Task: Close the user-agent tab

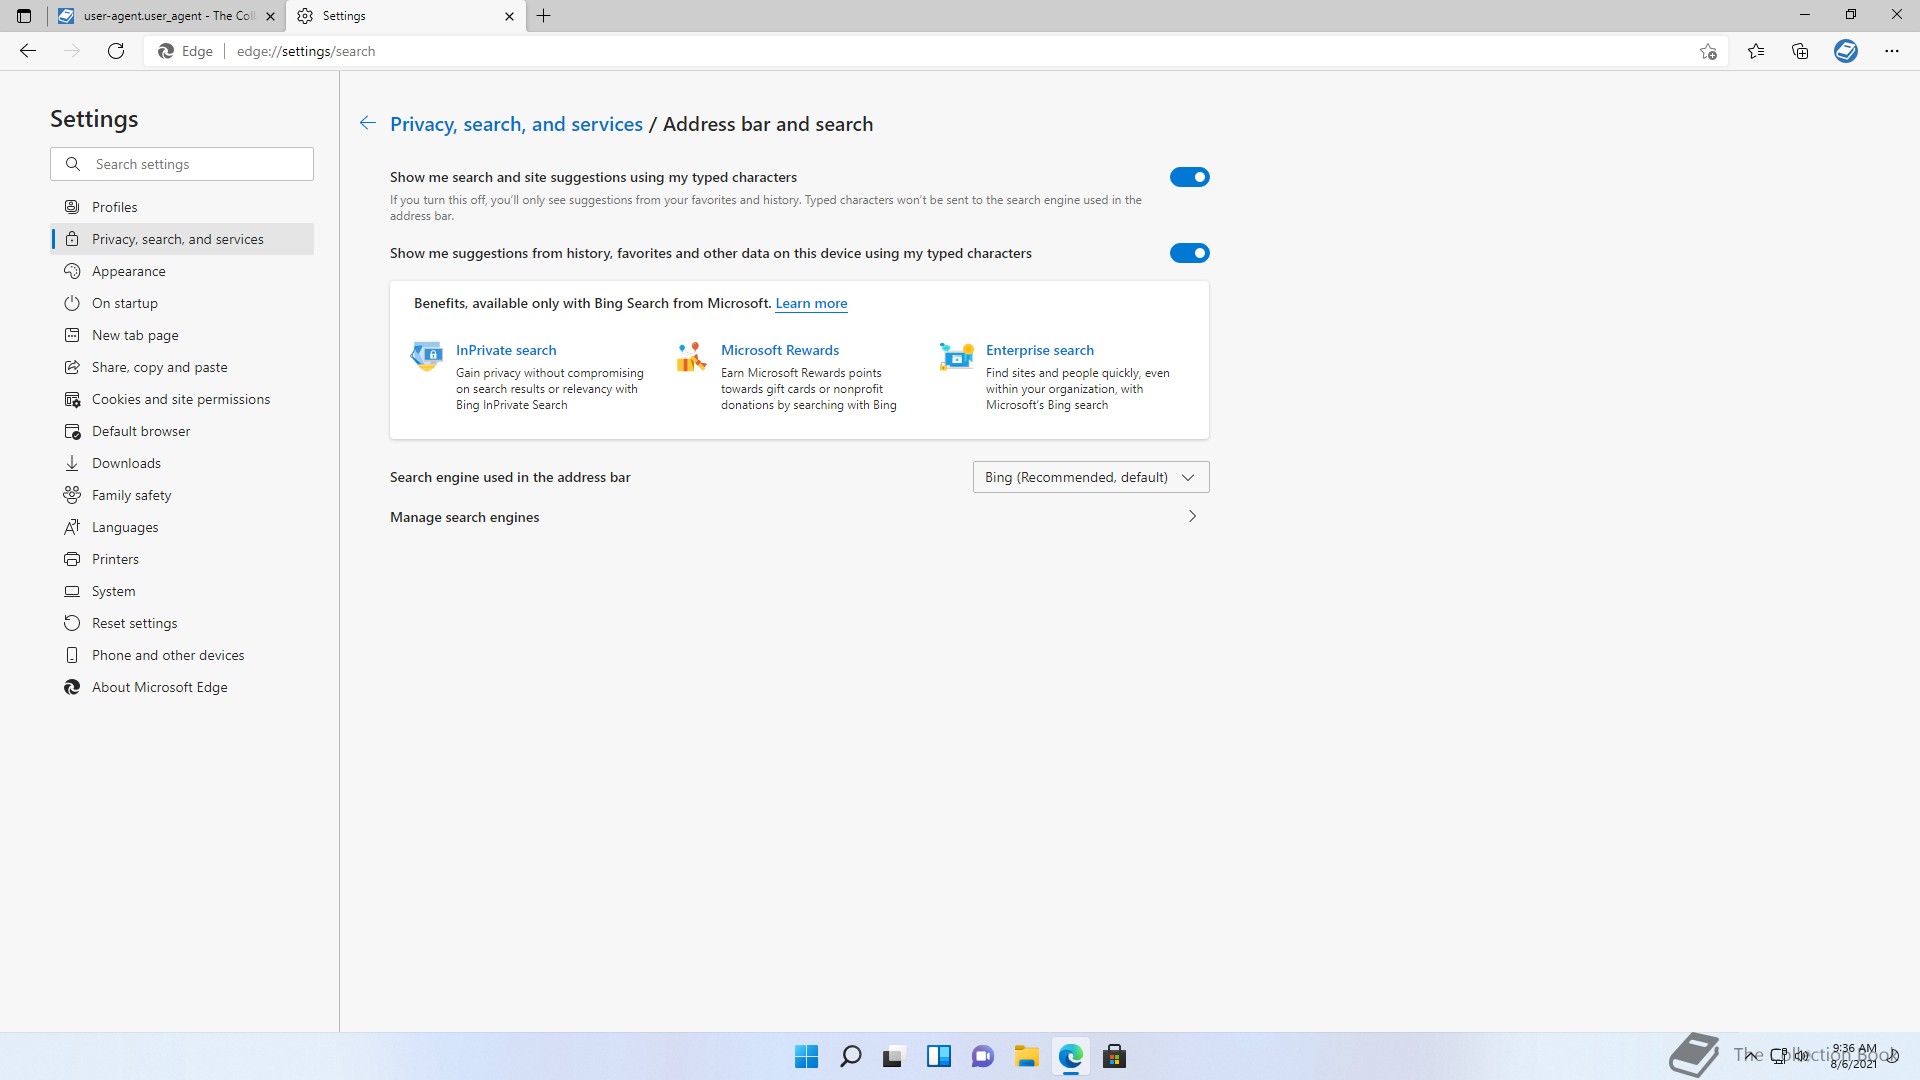Action: coord(270,16)
